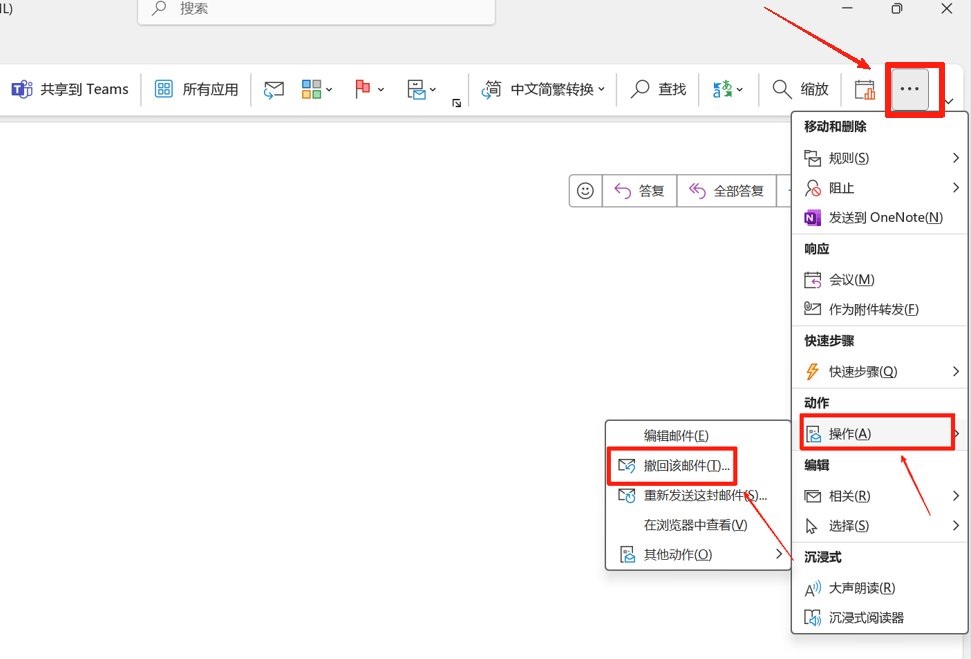Select 重新发送这封邮件(S)... option
The height and width of the screenshot is (659, 971).
click(x=698, y=495)
